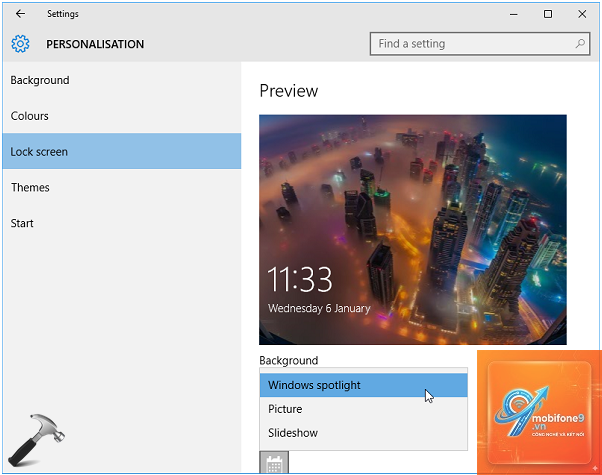Image resolution: width=602 pixels, height=475 pixels.
Task: Choose Windows spotlight from the background list
Action: [364, 385]
